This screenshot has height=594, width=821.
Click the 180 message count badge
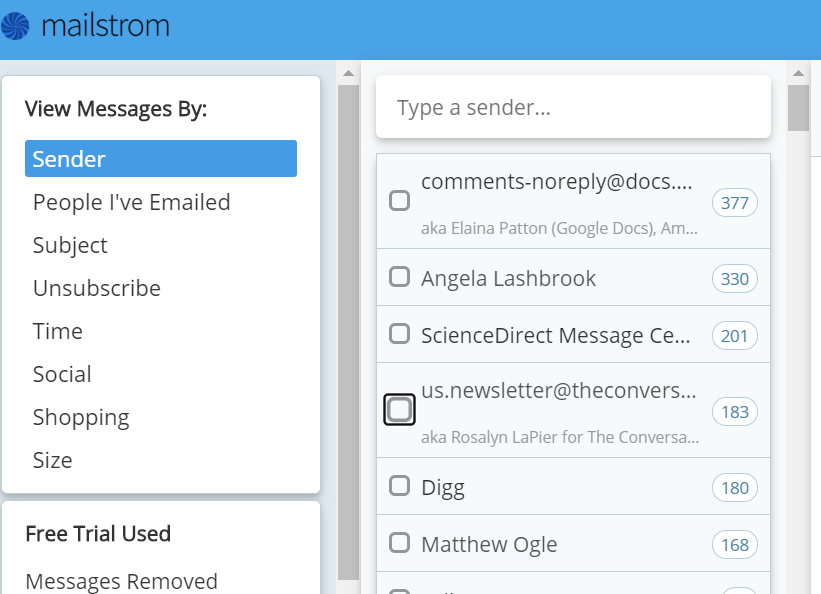(735, 488)
